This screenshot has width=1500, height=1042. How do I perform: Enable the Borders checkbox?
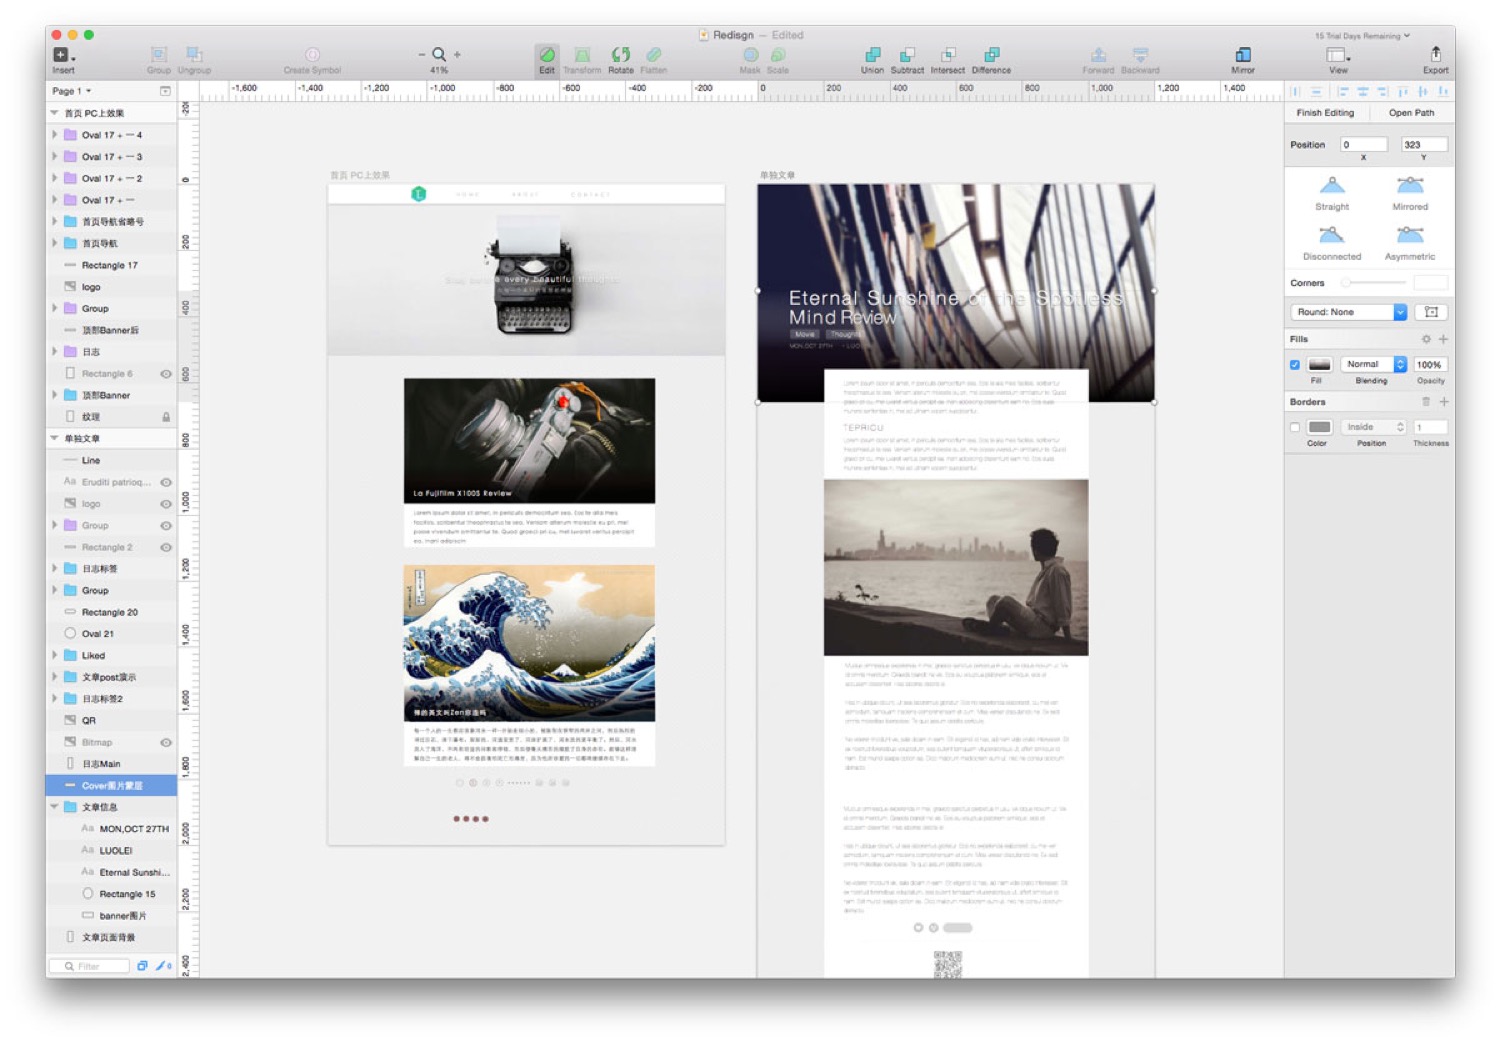pos(1295,428)
